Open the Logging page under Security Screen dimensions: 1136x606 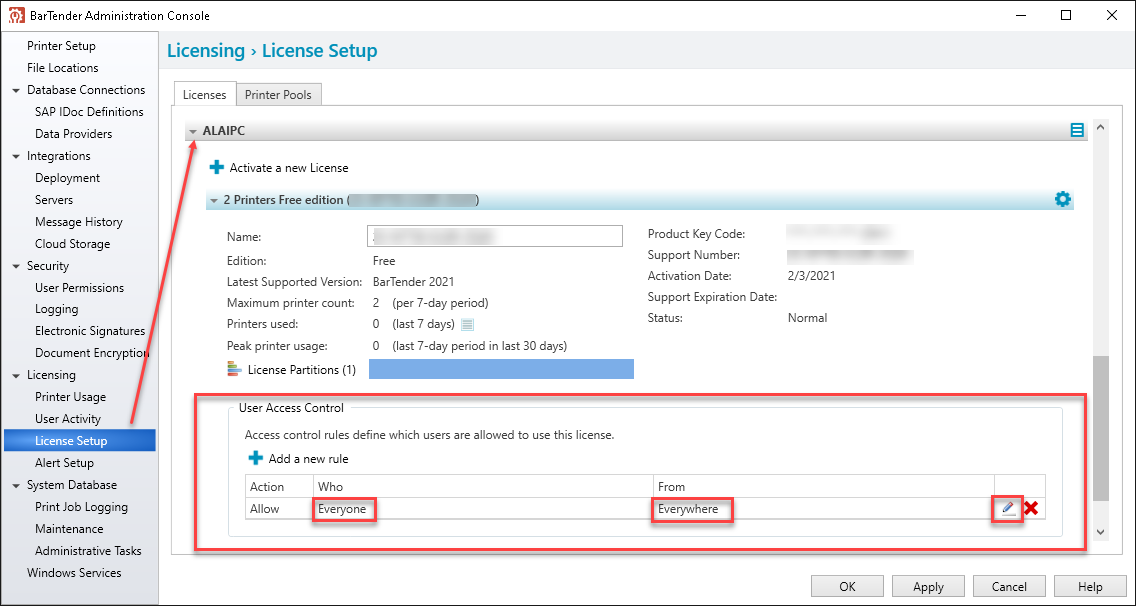point(57,309)
